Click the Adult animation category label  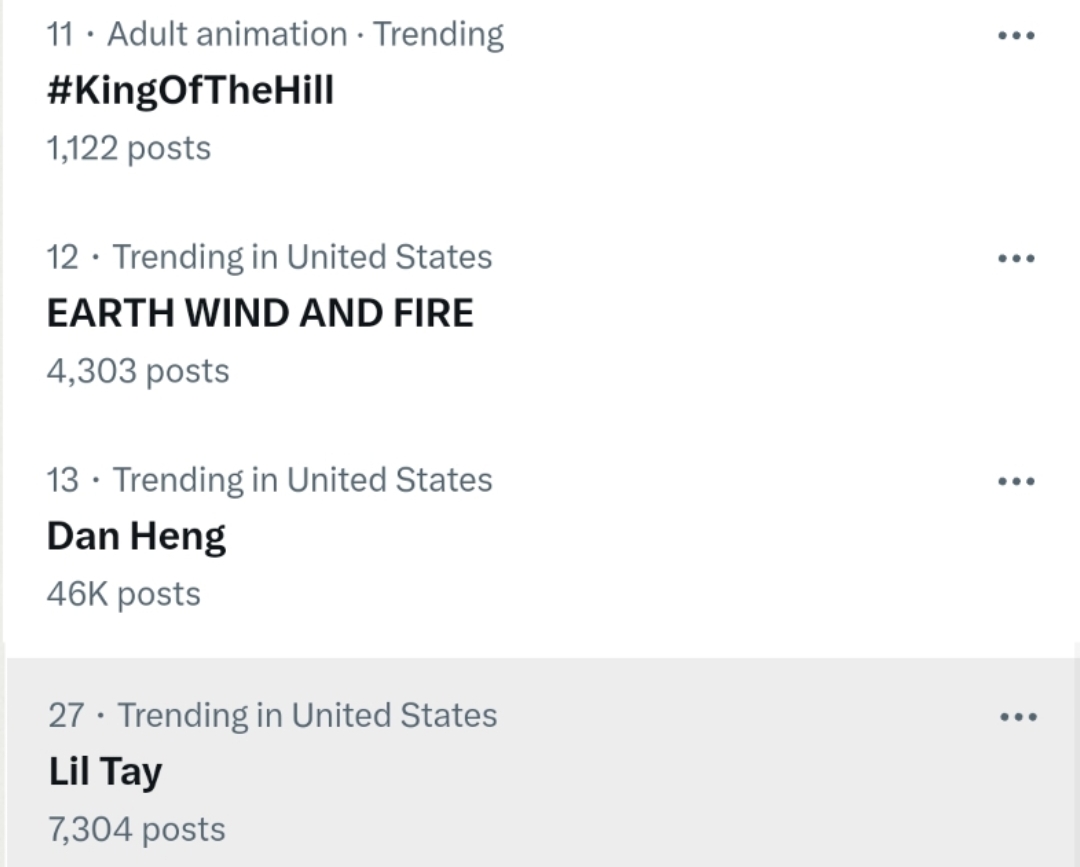tap(227, 34)
